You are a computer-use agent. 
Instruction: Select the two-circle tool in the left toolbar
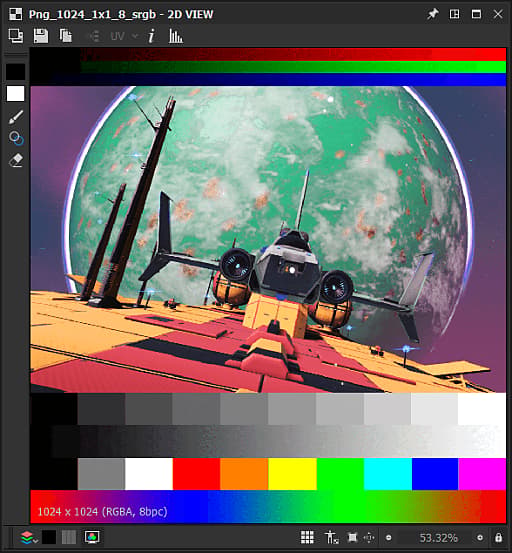16,138
